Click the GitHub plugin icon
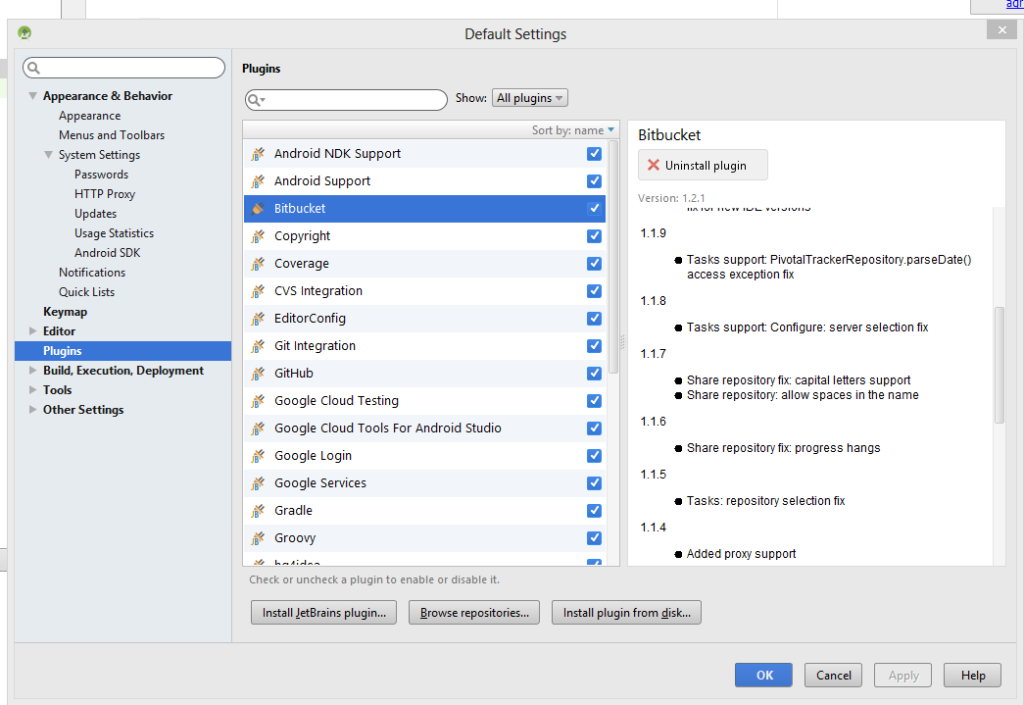The image size is (1024, 705). 257,373
